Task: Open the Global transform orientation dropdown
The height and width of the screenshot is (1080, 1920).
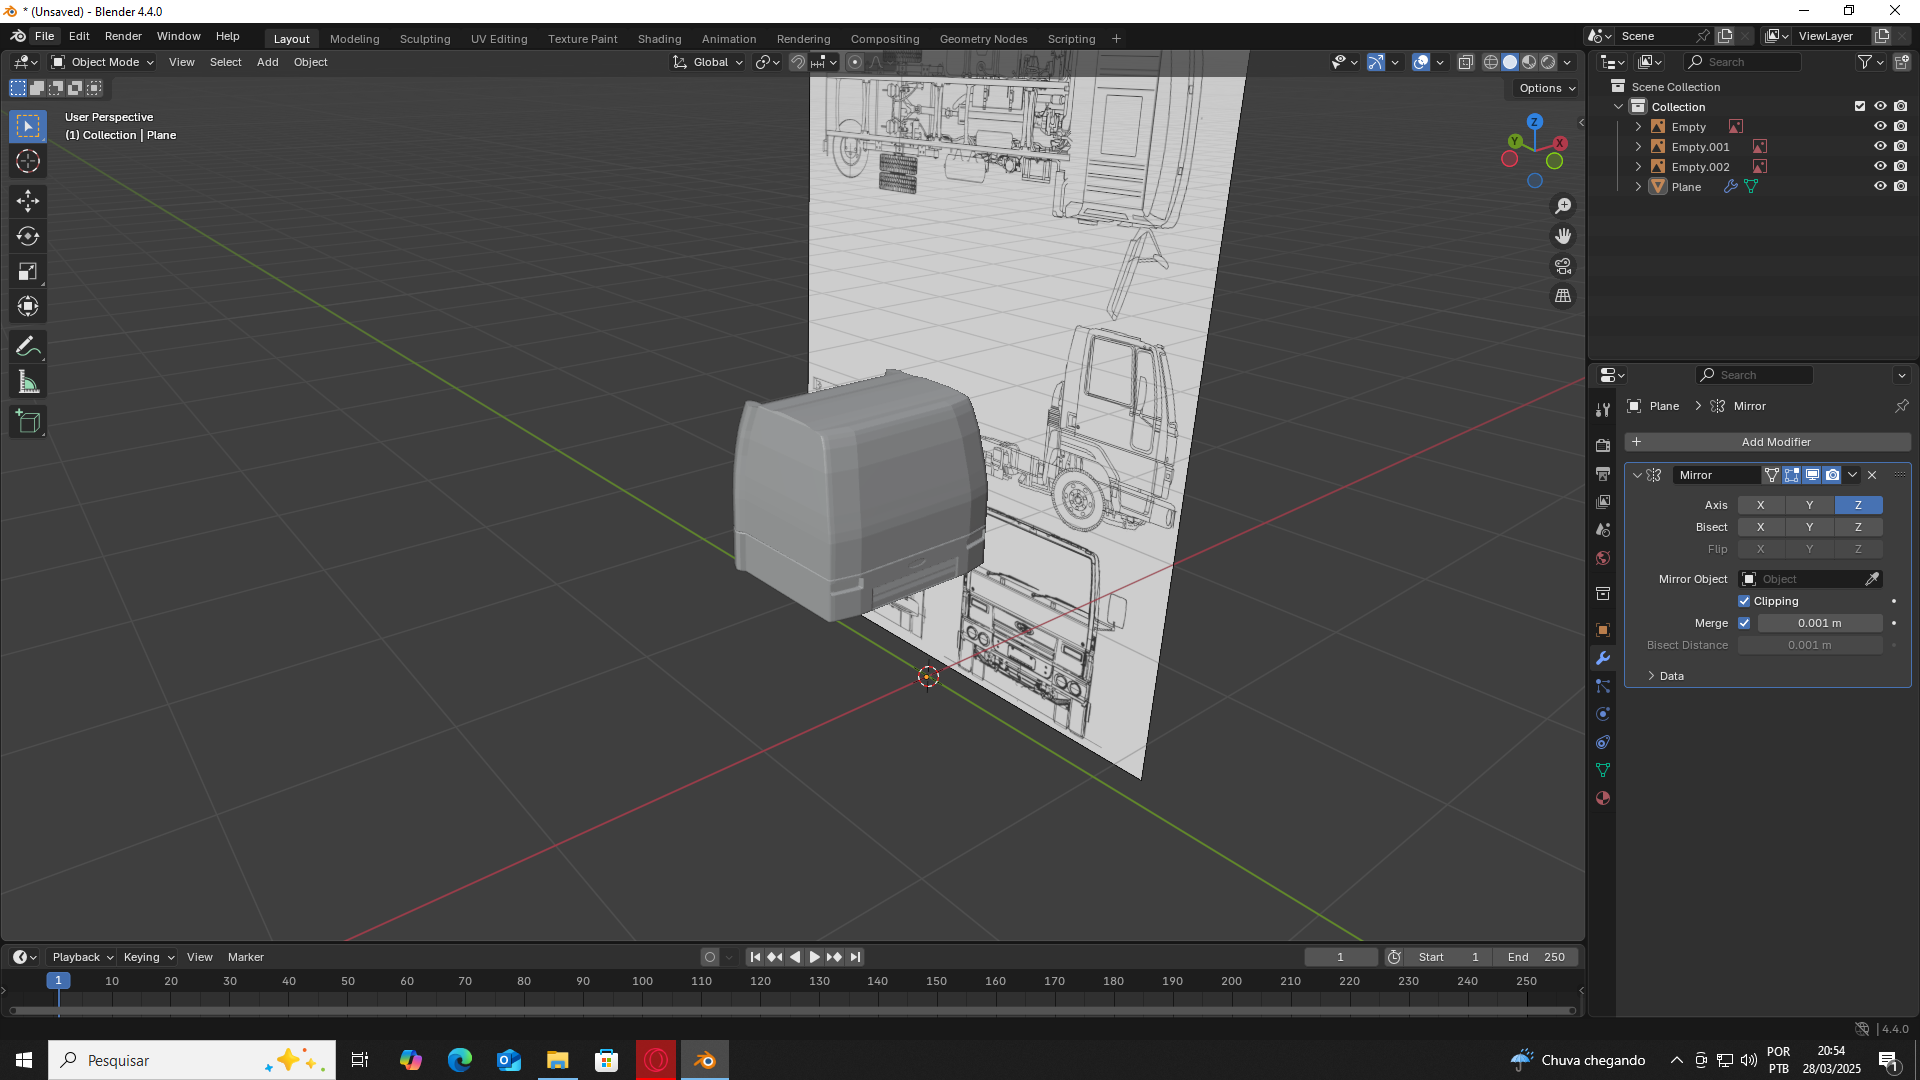Action: tap(709, 62)
